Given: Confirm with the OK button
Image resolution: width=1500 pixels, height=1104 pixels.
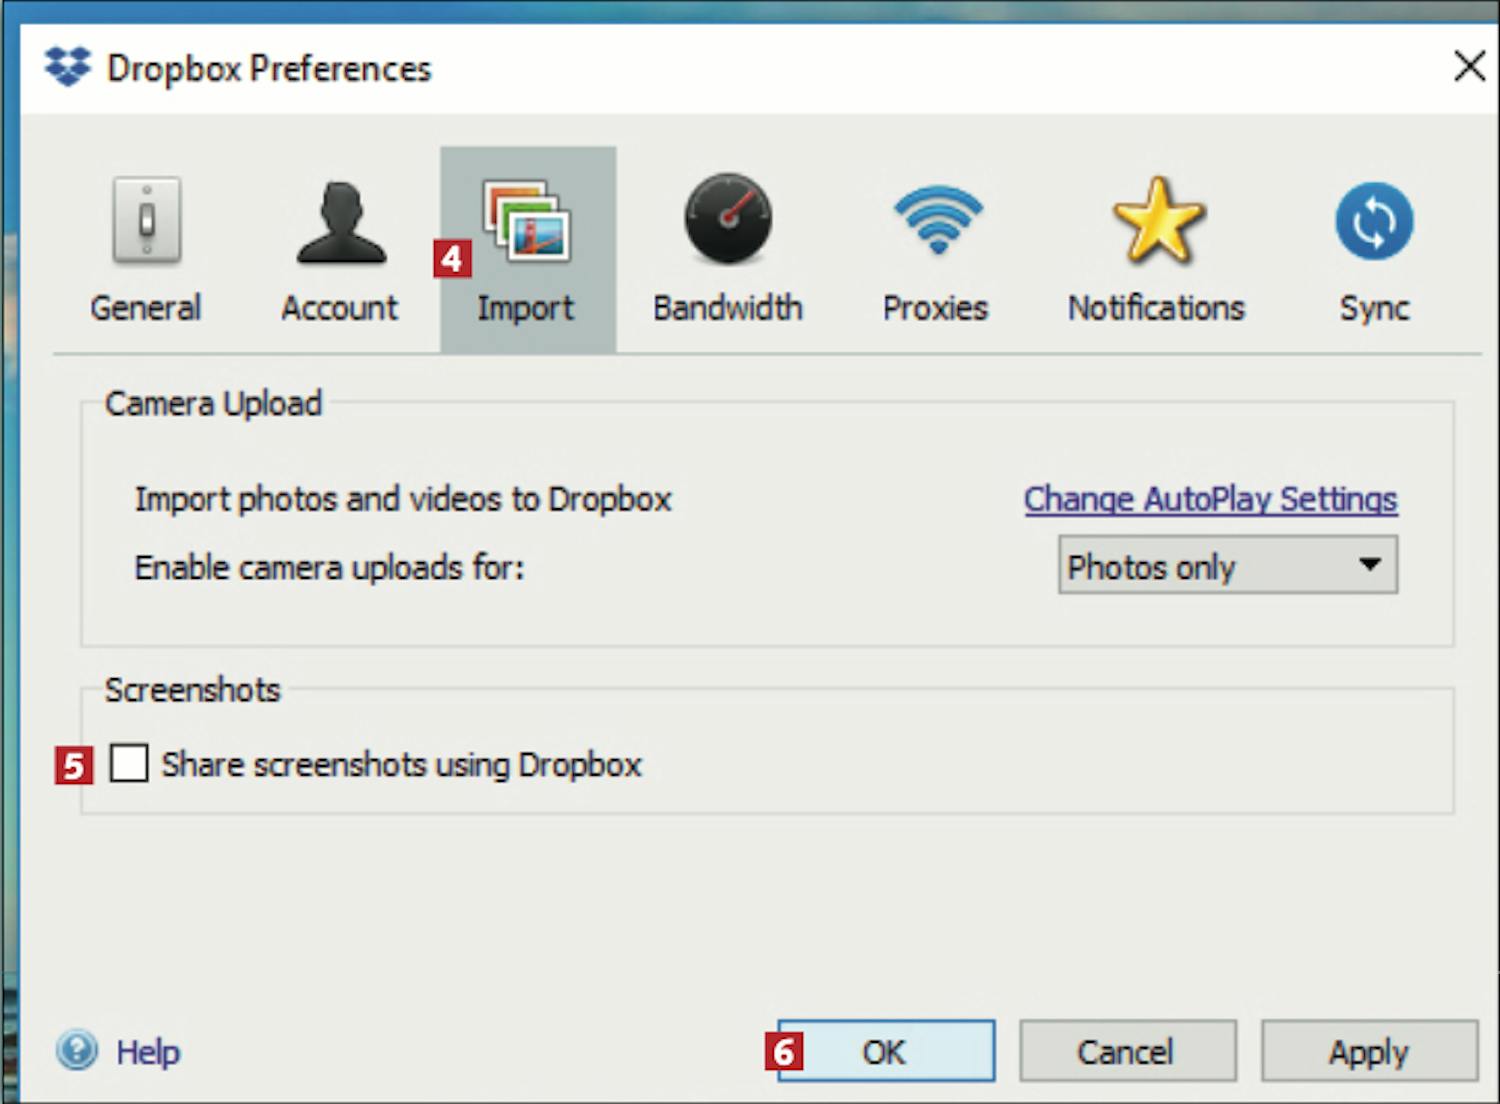Looking at the screenshot, I should click(886, 1051).
